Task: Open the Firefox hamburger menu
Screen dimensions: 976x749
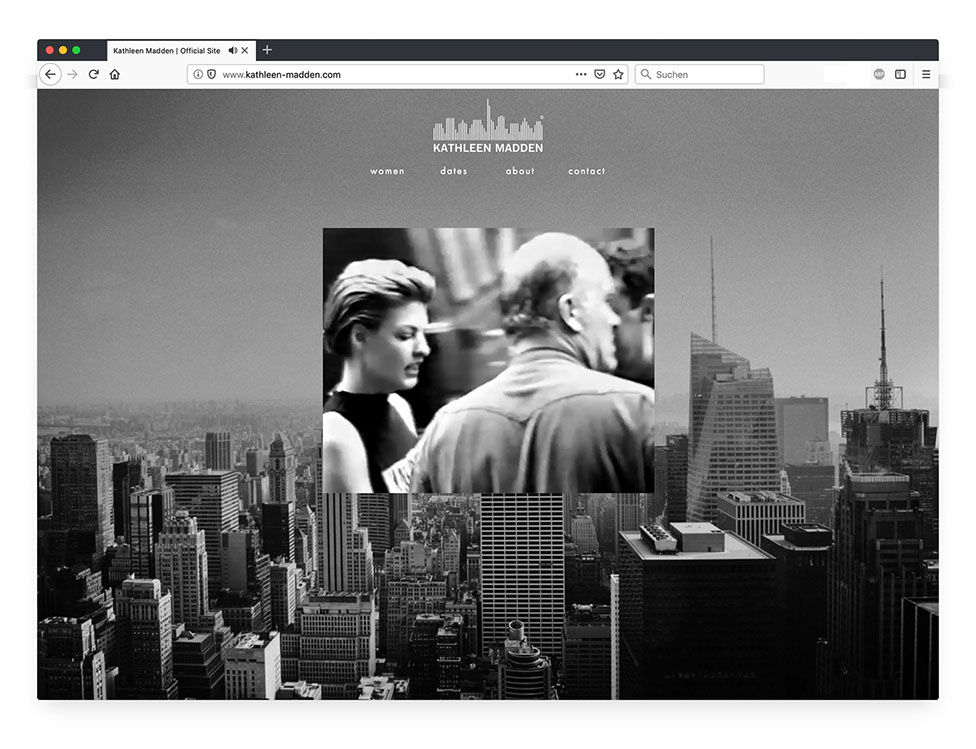Action: point(926,74)
